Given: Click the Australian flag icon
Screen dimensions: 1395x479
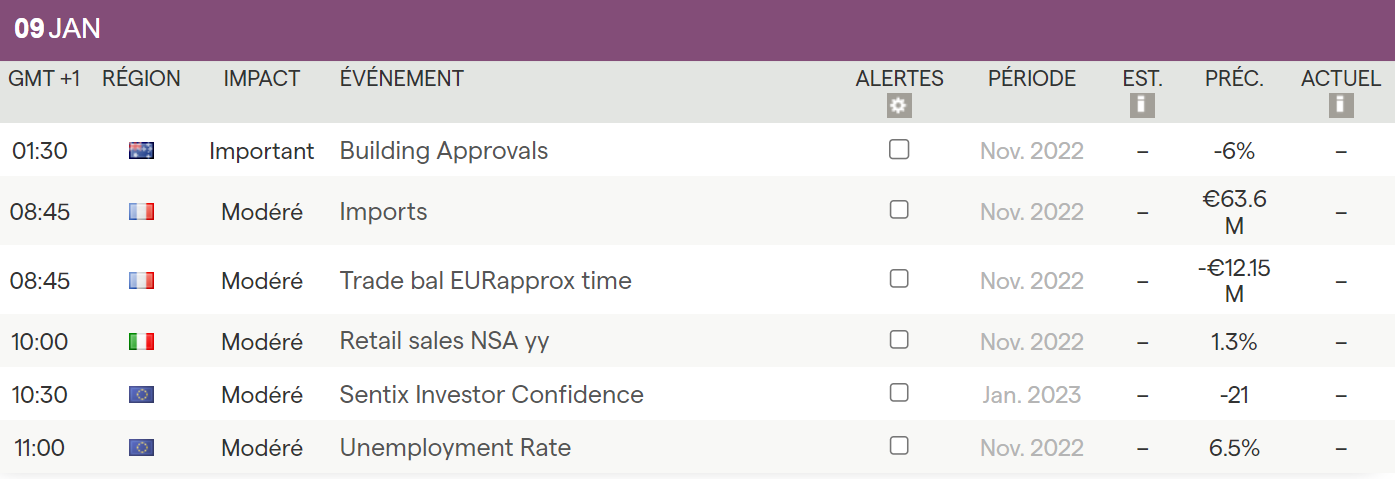Looking at the screenshot, I should [x=141, y=151].
